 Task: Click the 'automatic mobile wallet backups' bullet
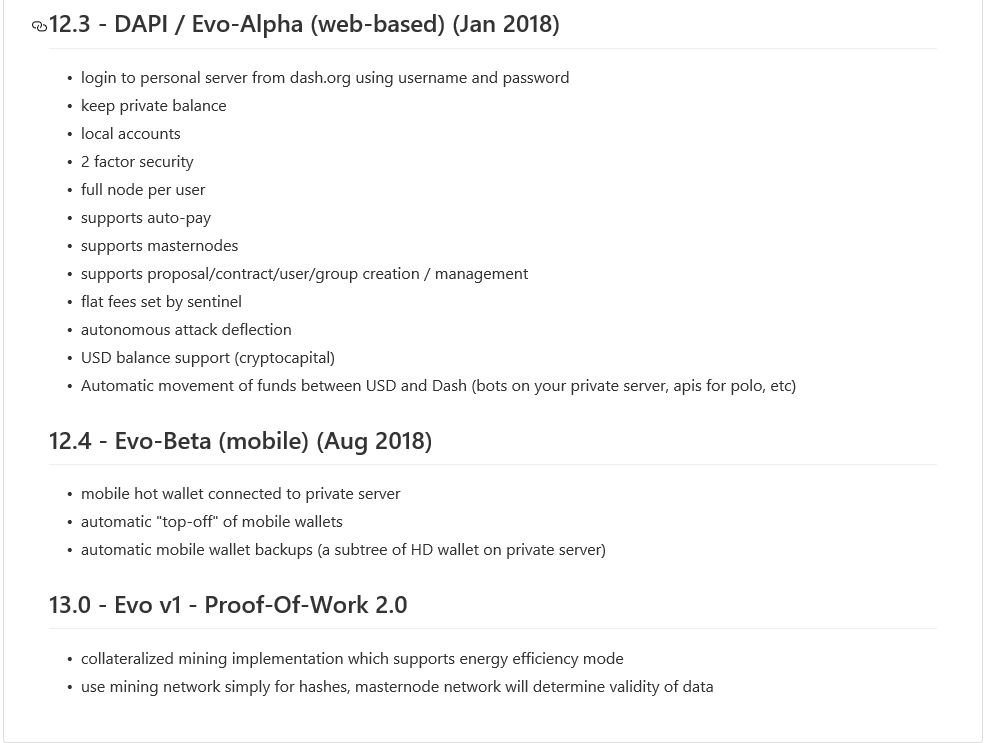(x=343, y=550)
